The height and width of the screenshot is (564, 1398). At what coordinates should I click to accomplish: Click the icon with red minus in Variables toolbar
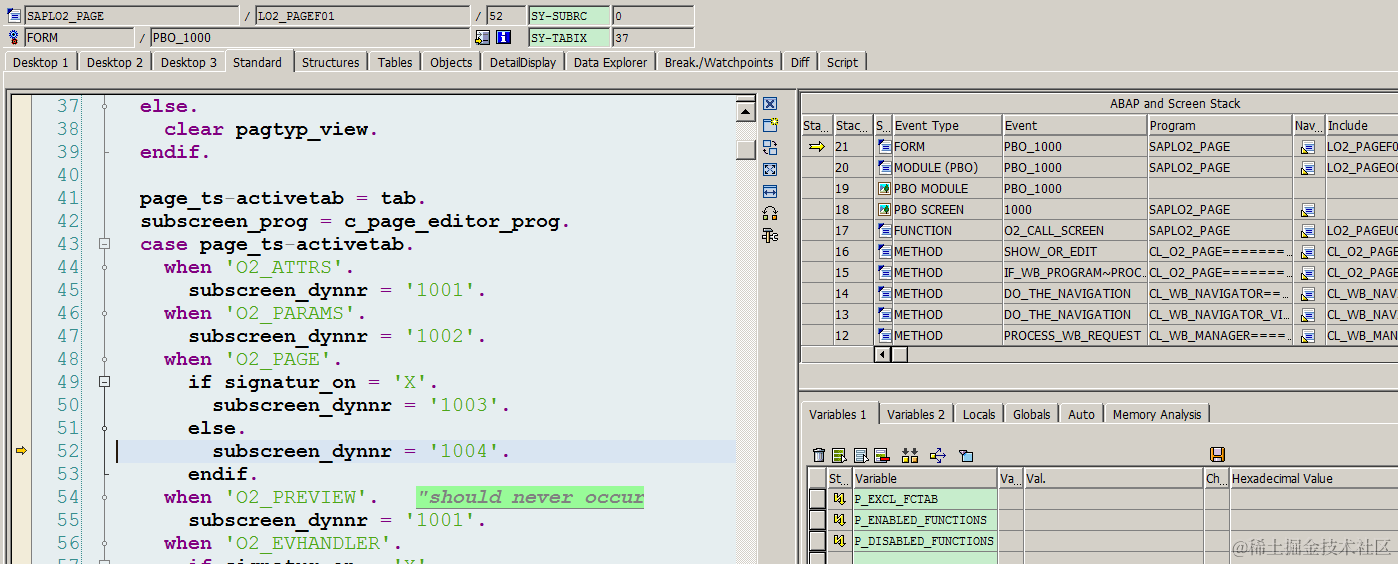[881, 455]
